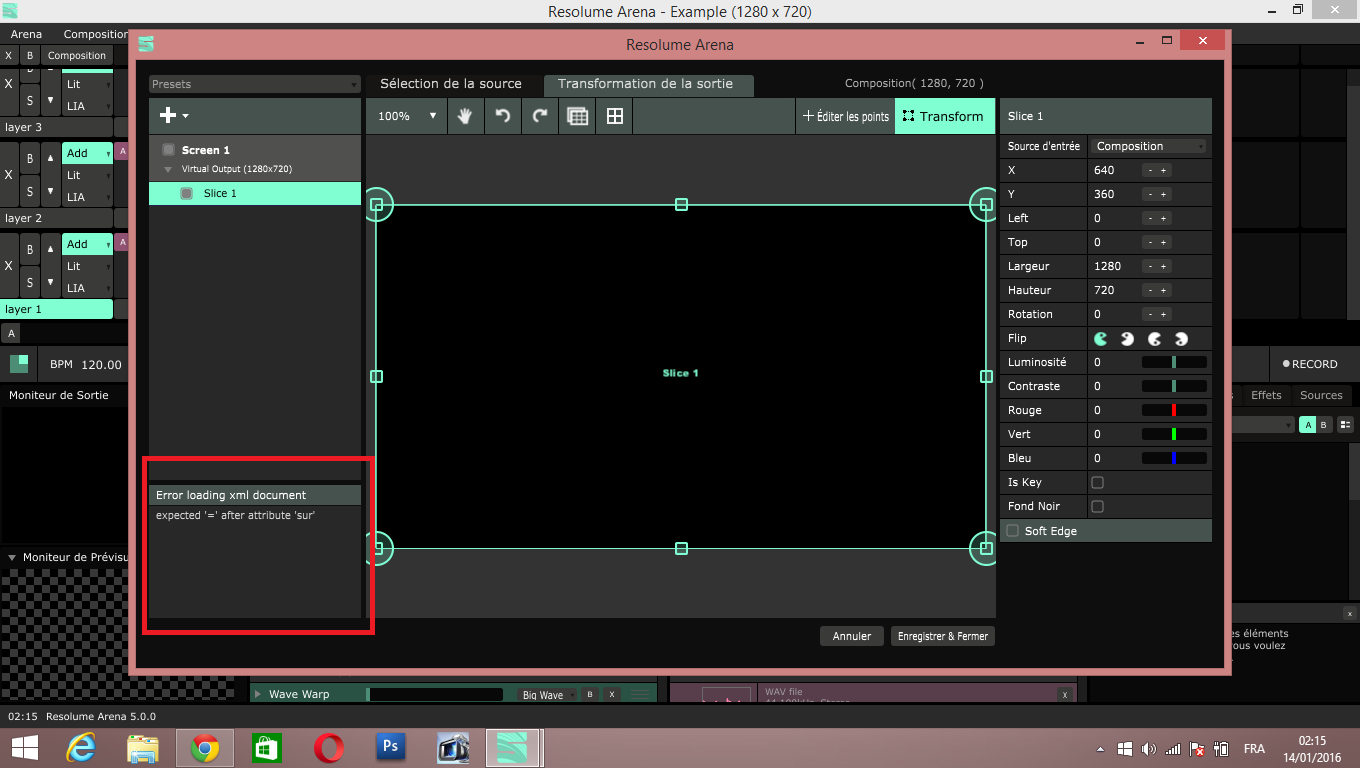This screenshot has width=1360, height=768.
Task: Click the Annuler button
Action: (x=852, y=636)
